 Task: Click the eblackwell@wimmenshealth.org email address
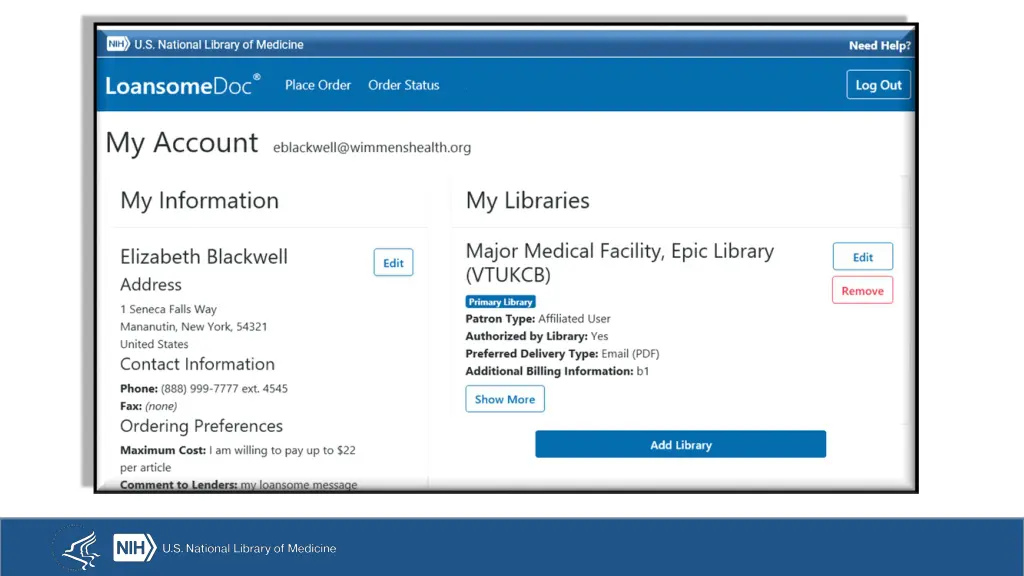(372, 147)
